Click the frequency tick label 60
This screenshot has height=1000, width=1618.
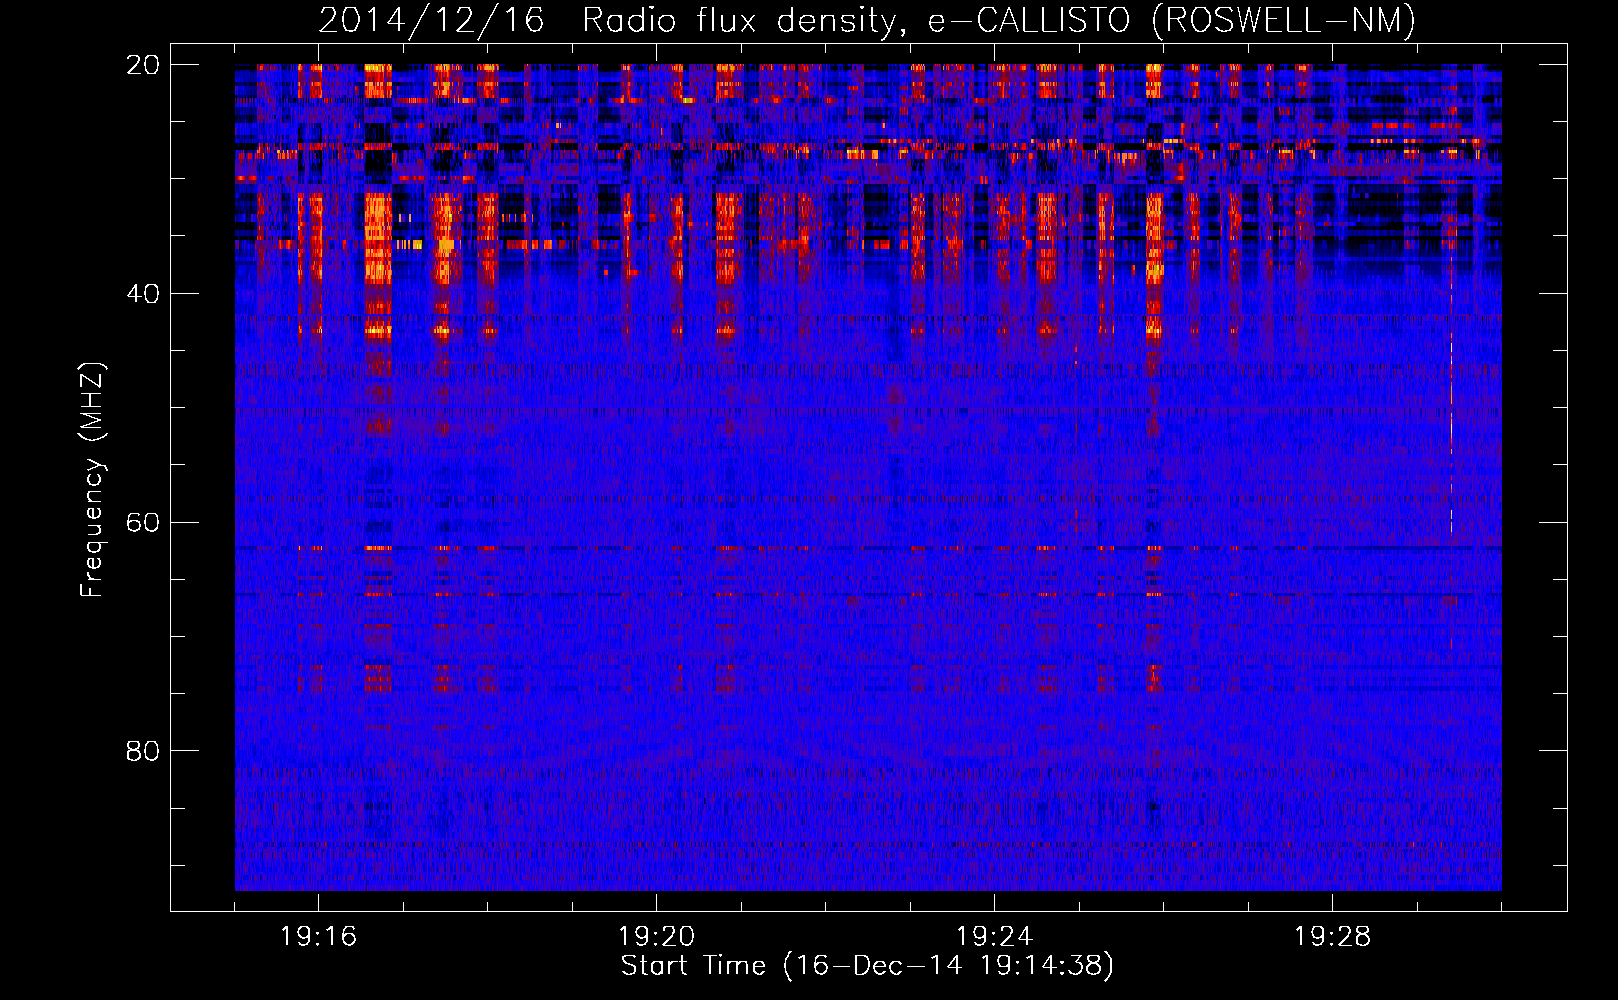pyautogui.click(x=144, y=522)
